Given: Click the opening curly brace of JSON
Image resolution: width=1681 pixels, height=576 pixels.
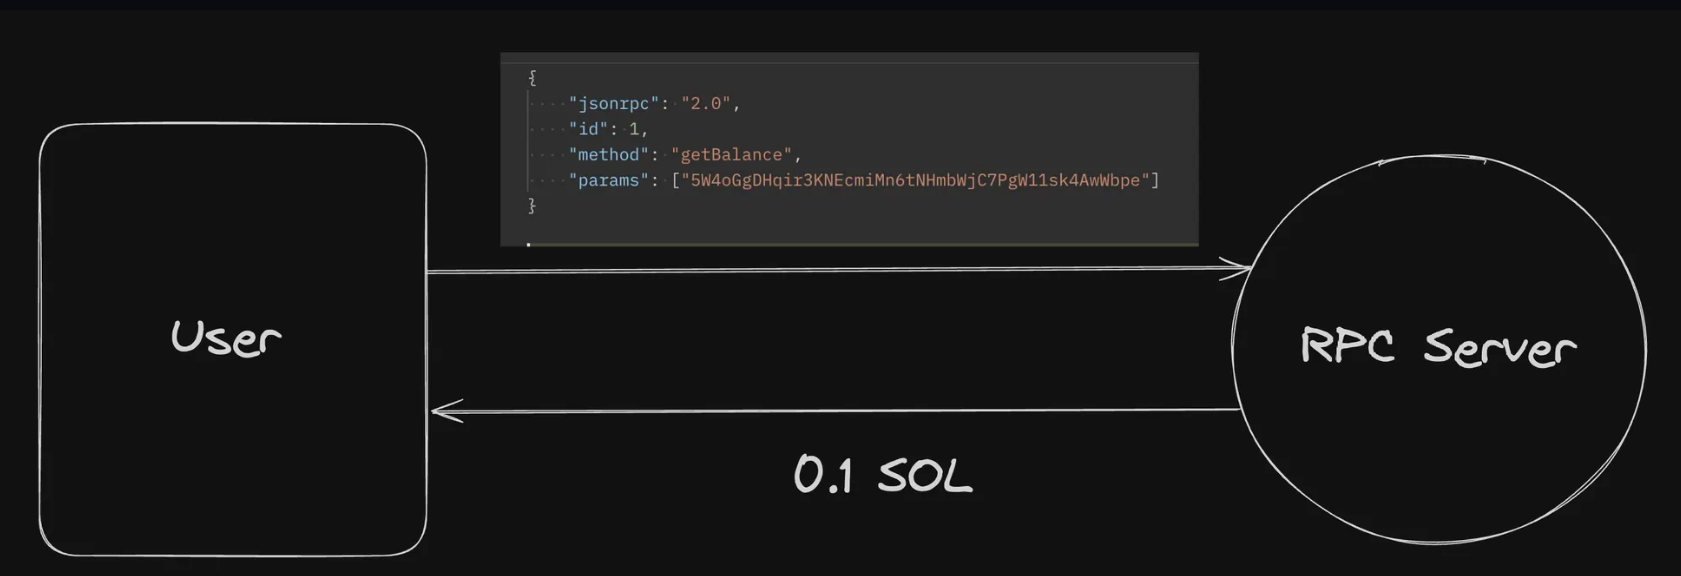Looking at the screenshot, I should [532, 77].
